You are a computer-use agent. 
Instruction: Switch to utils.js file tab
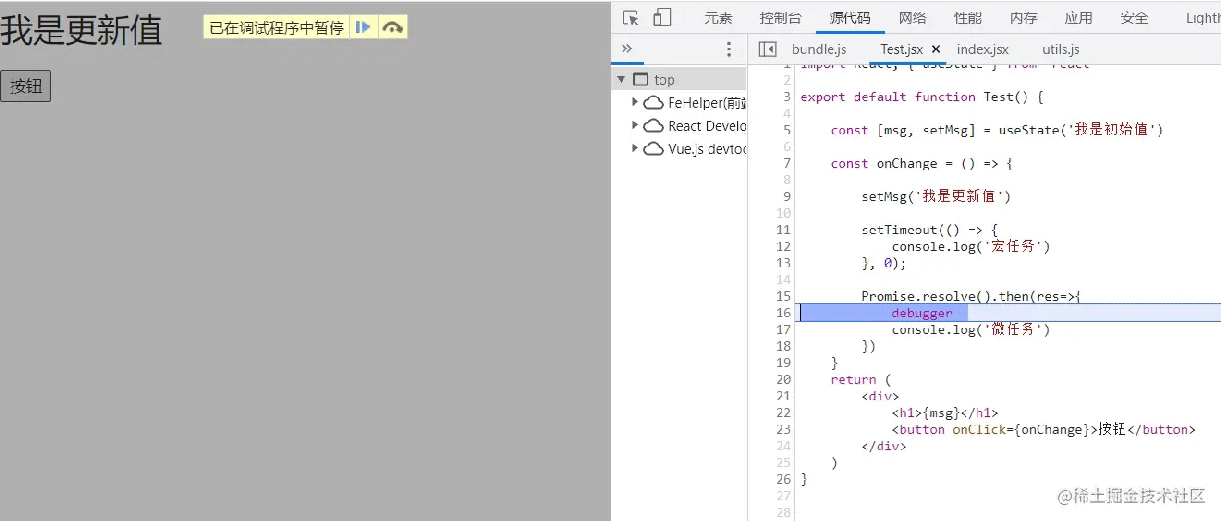tap(1061, 49)
